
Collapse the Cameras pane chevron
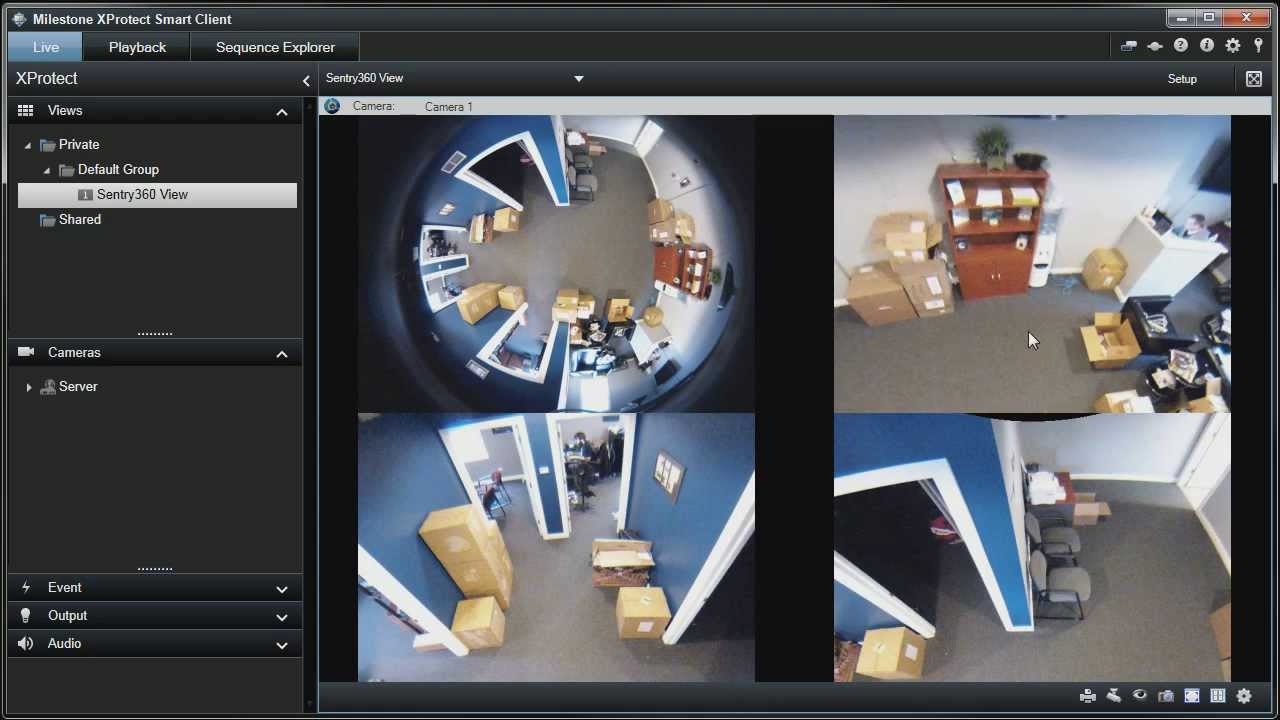[x=282, y=354]
